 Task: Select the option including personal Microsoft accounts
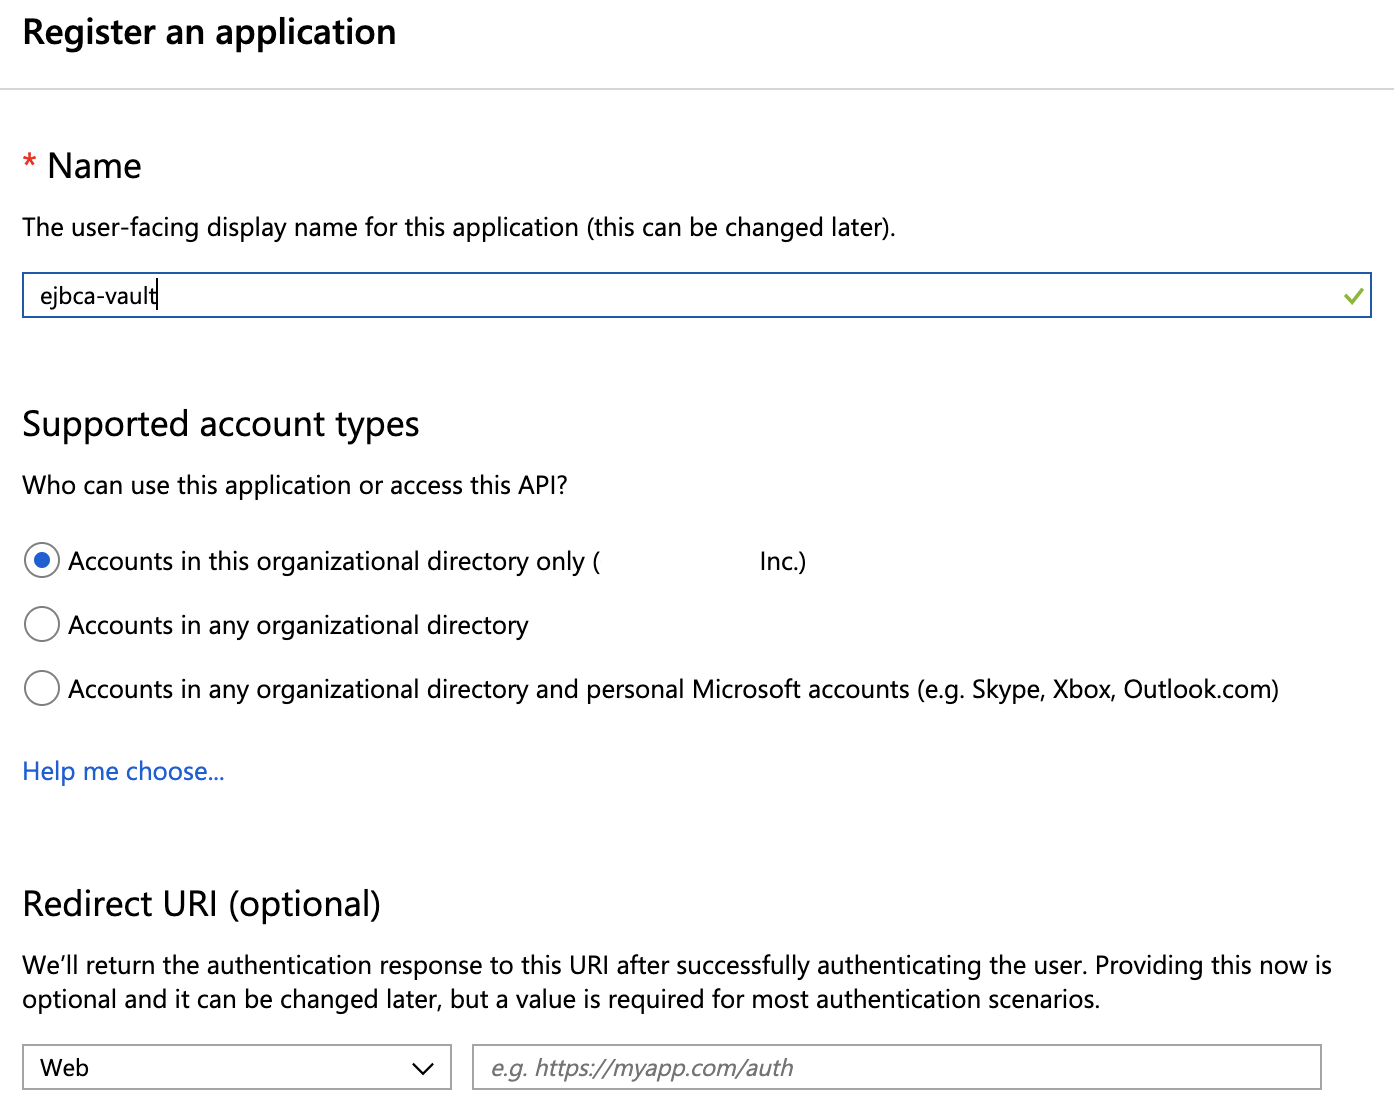point(41,688)
